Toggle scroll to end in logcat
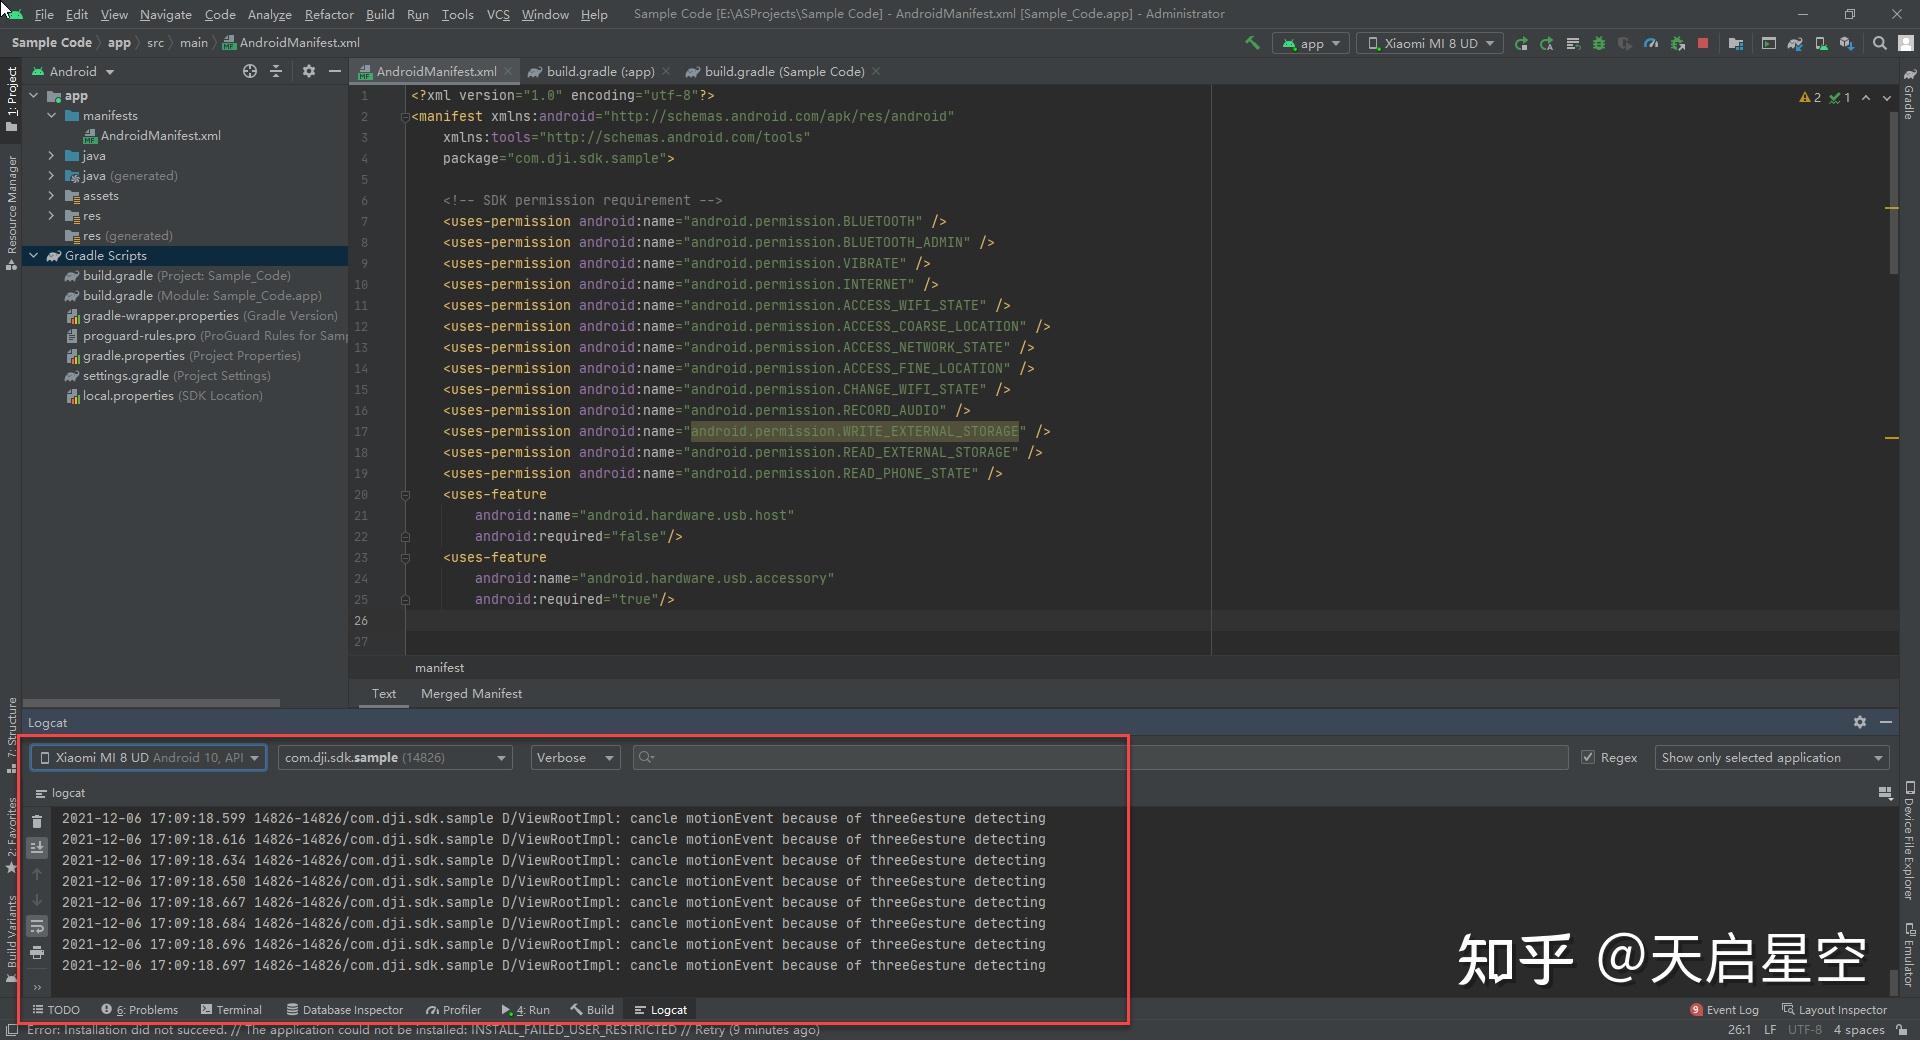 (x=37, y=847)
